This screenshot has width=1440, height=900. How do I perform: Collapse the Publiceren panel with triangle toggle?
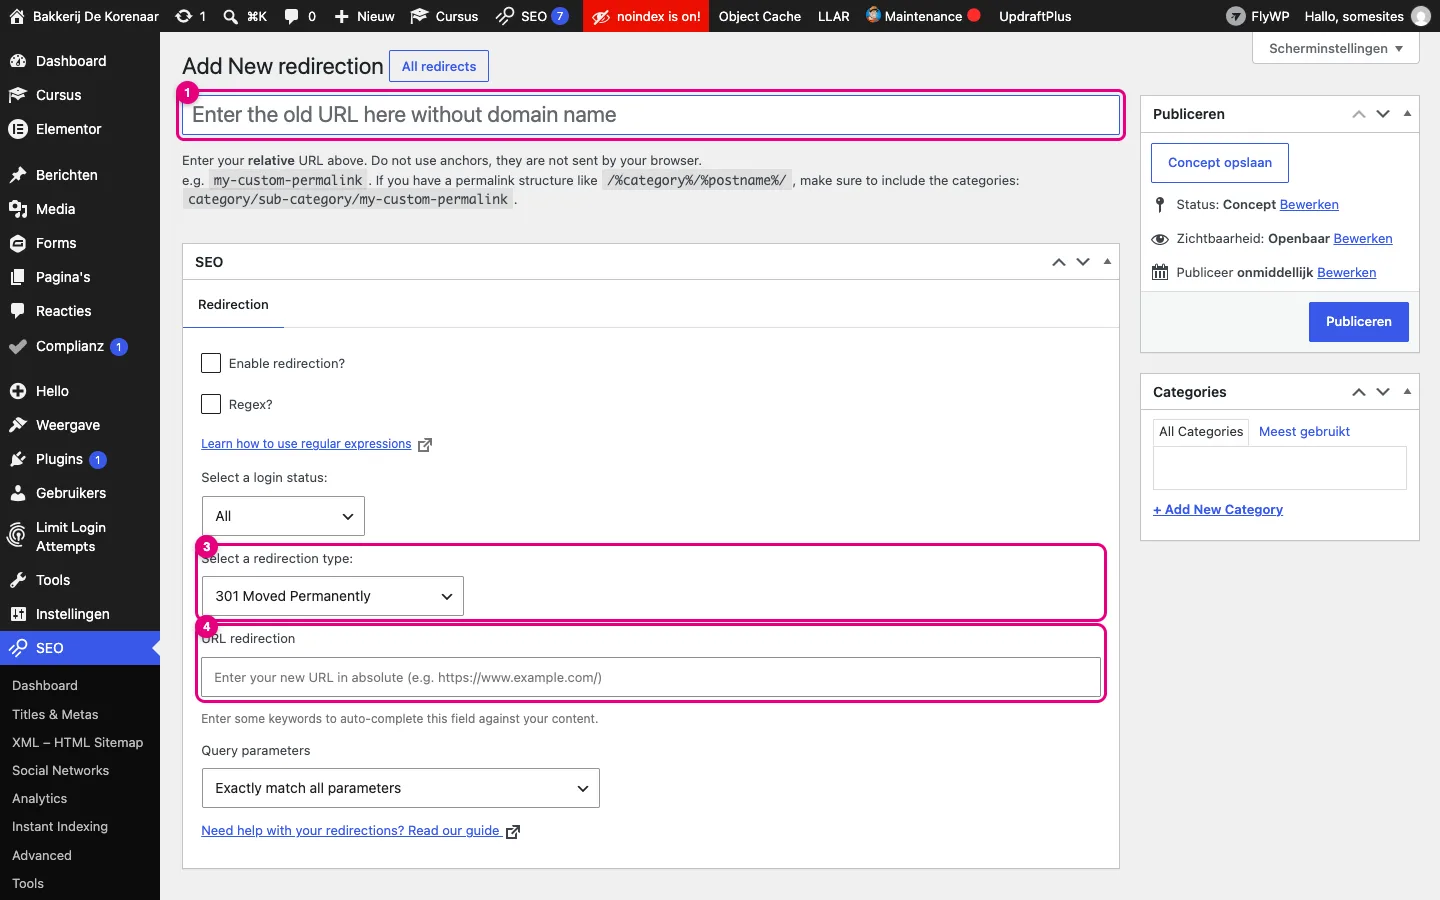1407,114
